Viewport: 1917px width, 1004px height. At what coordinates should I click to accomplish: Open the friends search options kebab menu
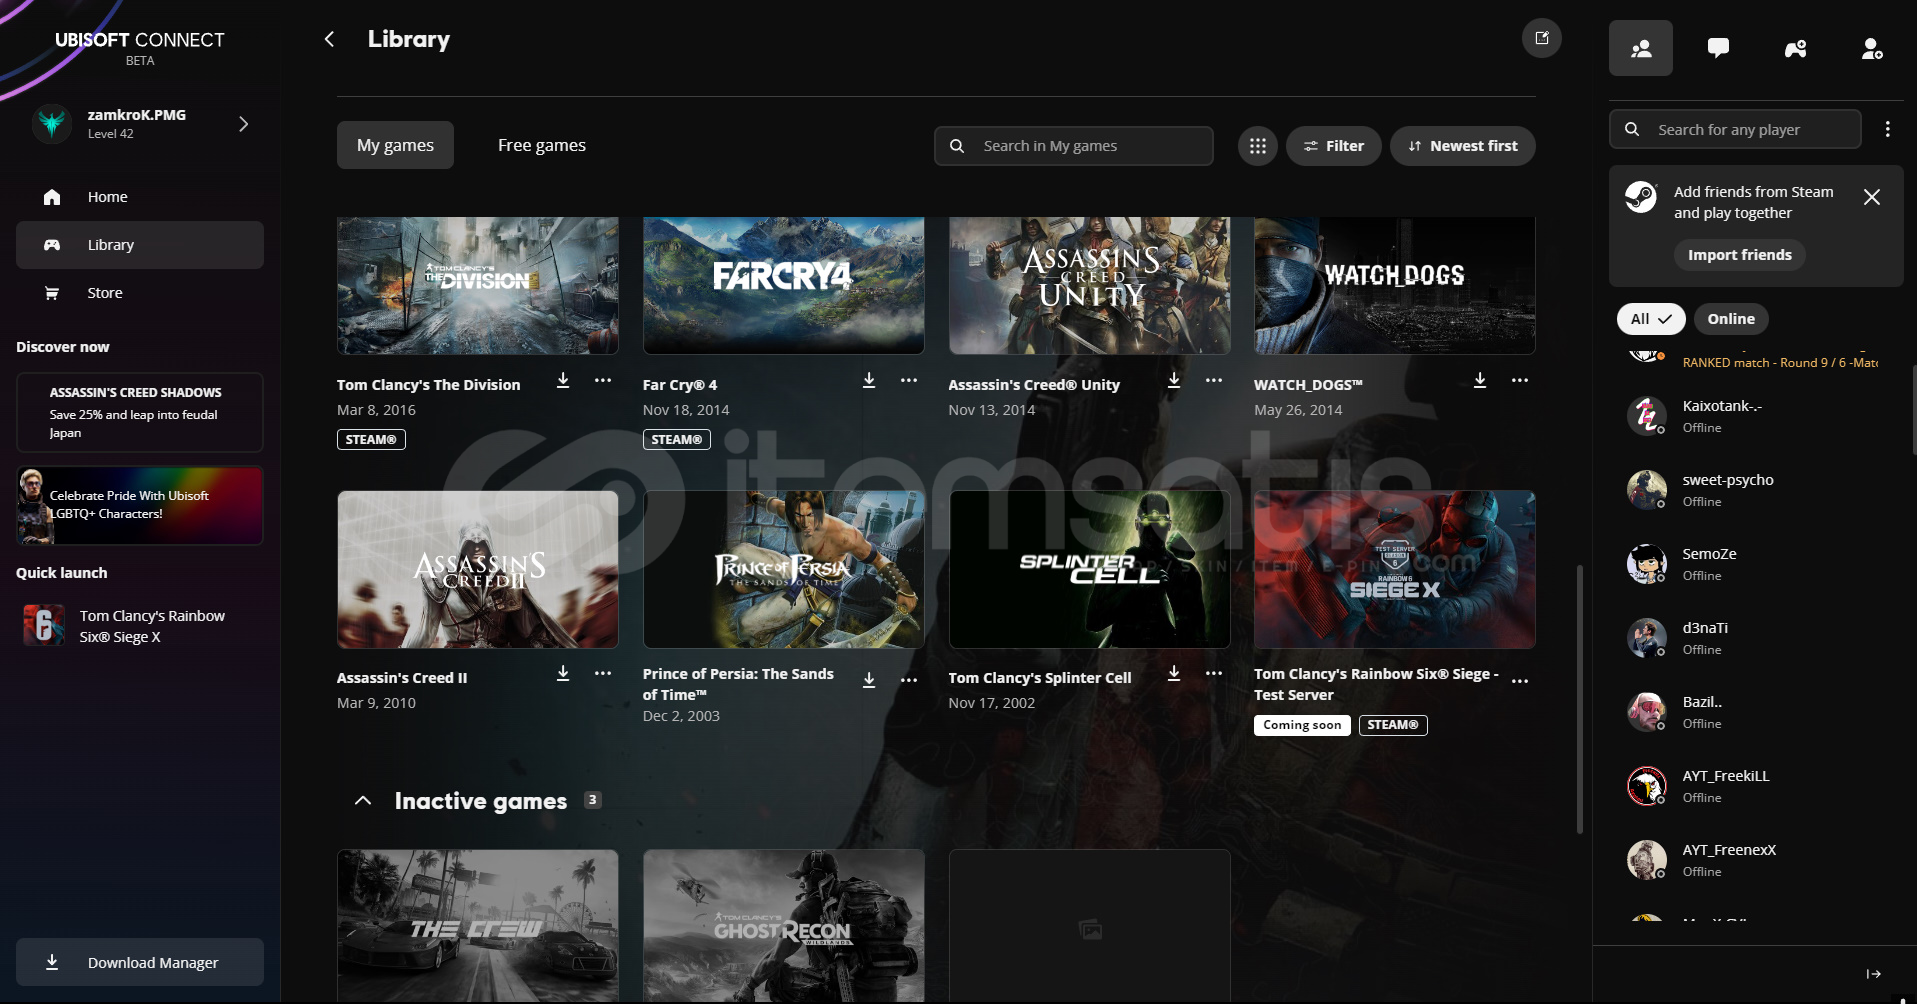(x=1887, y=129)
